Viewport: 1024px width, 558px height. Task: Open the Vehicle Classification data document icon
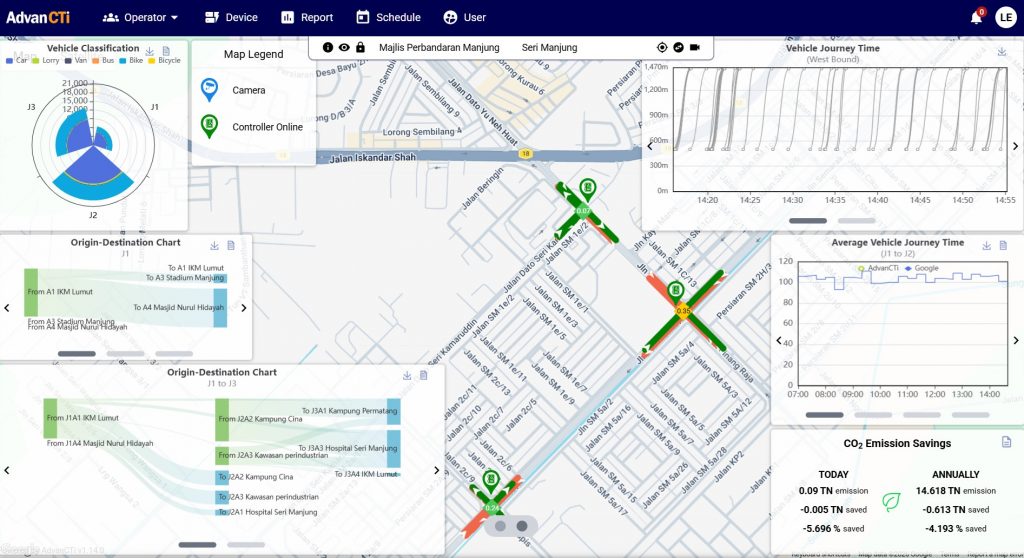166,50
